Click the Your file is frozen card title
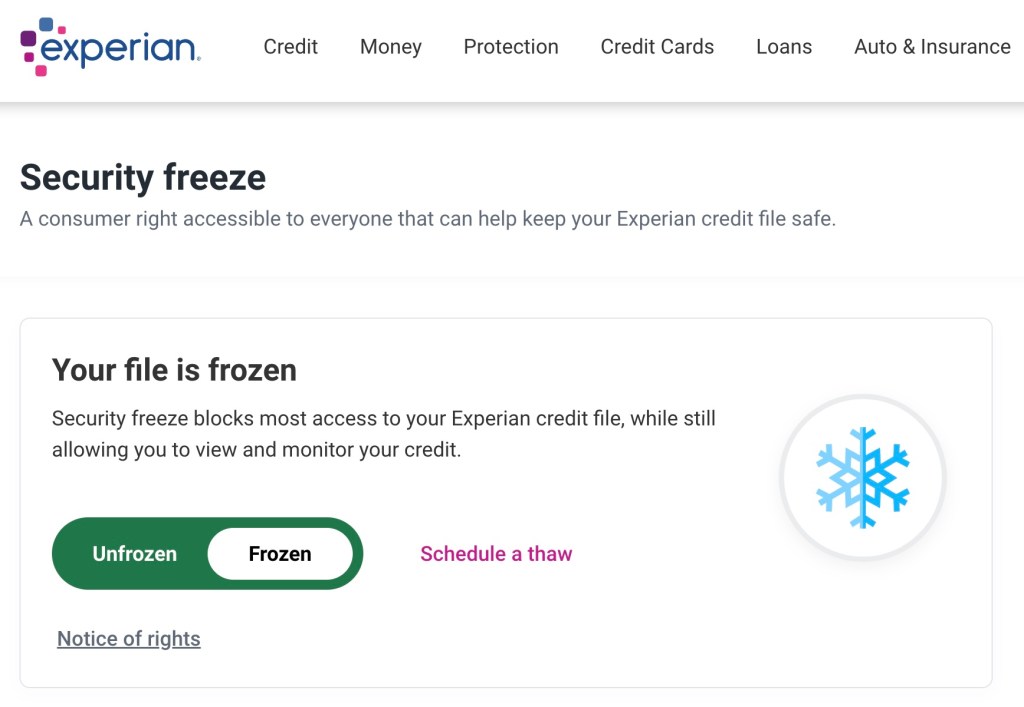Image resolution: width=1024 pixels, height=707 pixels. coord(175,370)
